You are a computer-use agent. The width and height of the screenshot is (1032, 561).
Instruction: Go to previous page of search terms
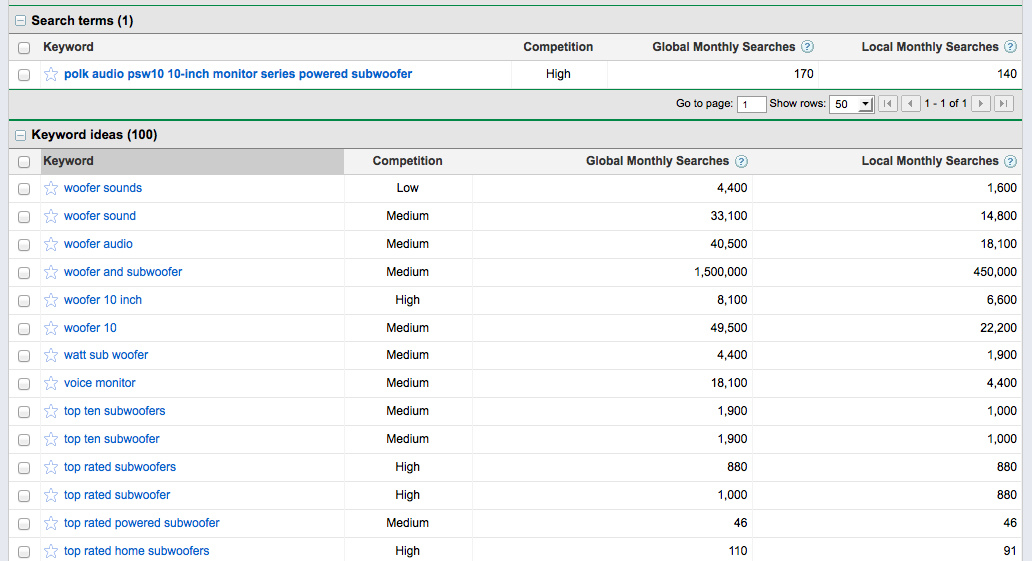(x=911, y=103)
